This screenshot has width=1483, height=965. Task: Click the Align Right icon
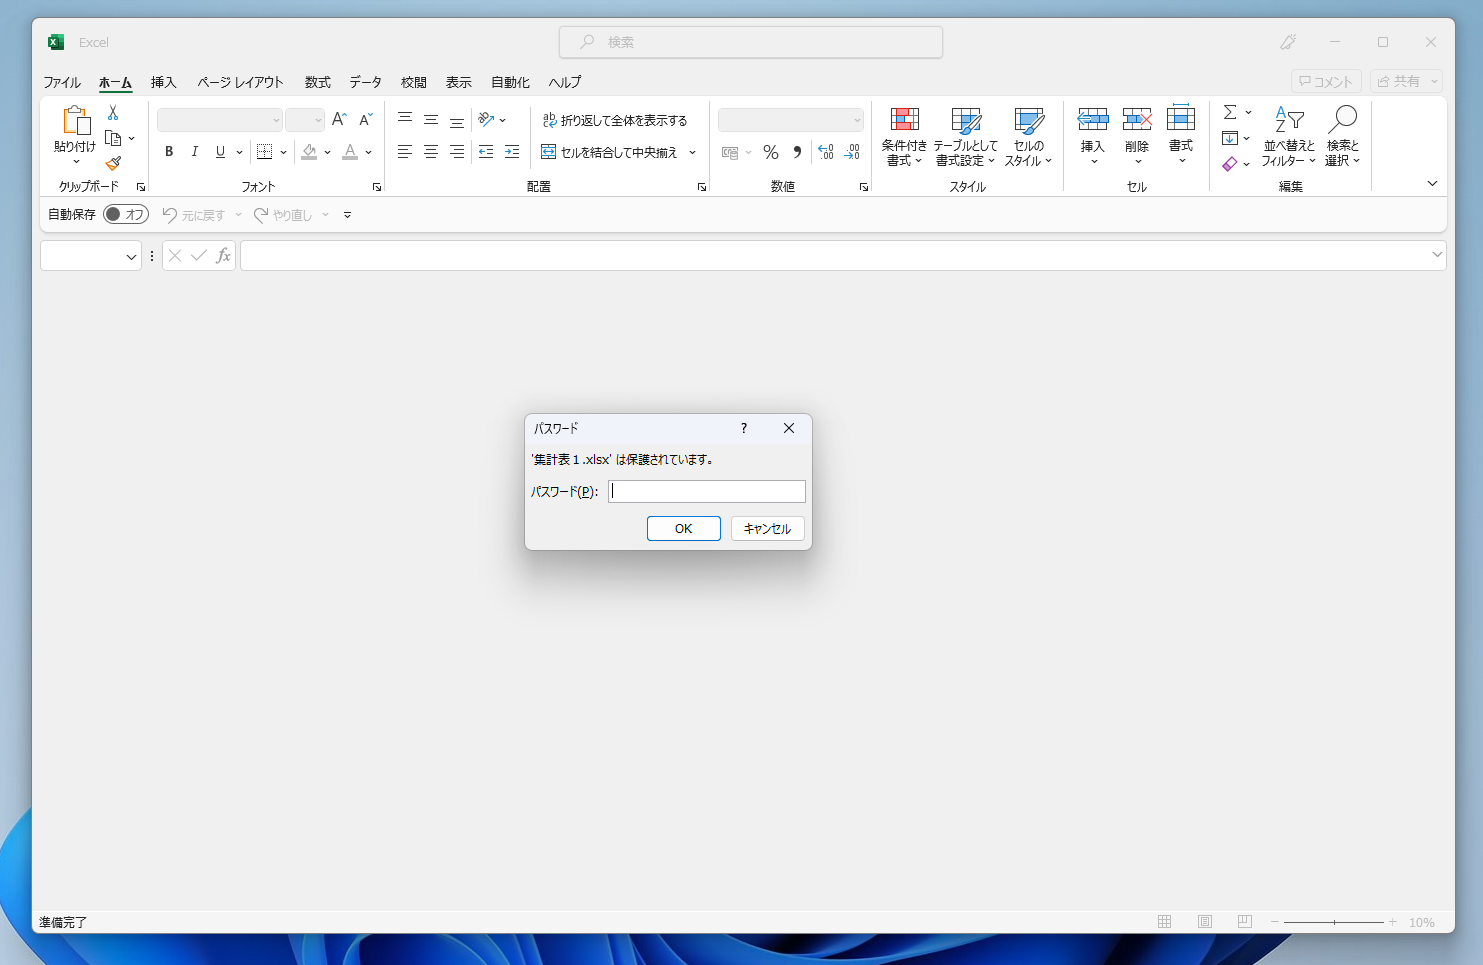tap(457, 152)
